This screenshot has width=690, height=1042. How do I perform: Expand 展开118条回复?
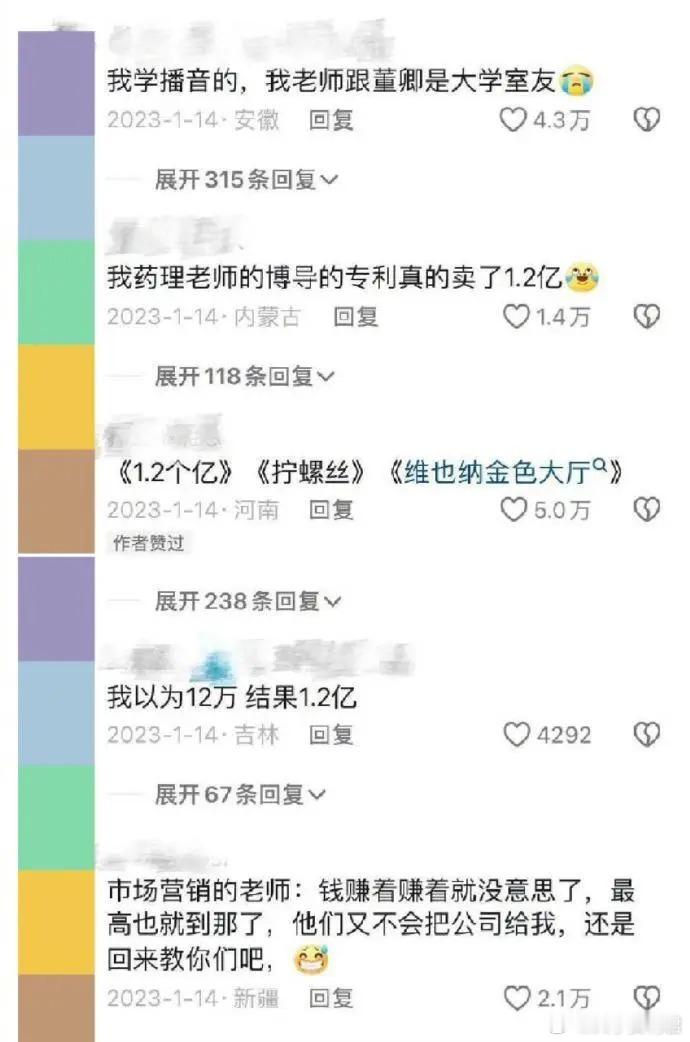click(x=245, y=376)
